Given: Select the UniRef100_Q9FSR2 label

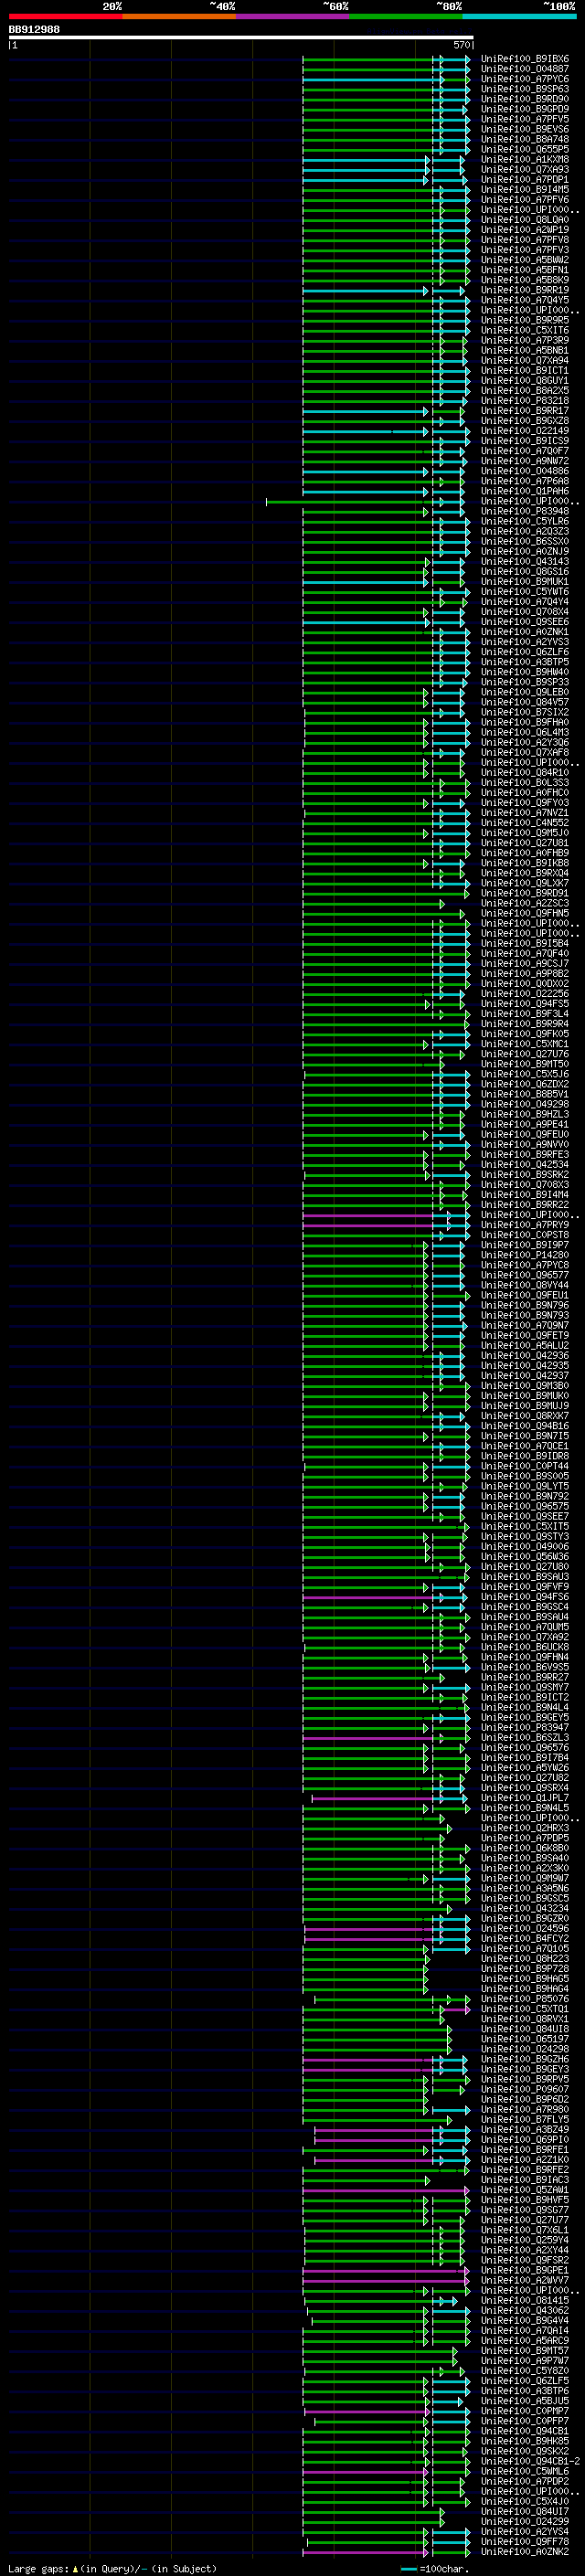Looking at the screenshot, I should [524, 2260].
